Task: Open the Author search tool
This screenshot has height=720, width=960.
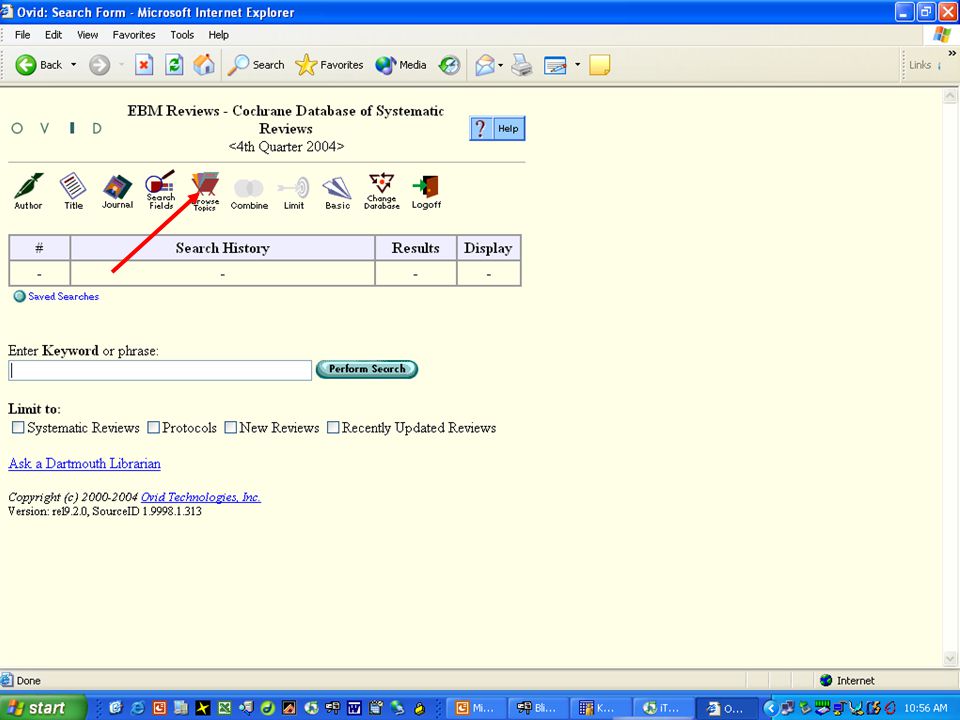Action: pyautogui.click(x=28, y=190)
